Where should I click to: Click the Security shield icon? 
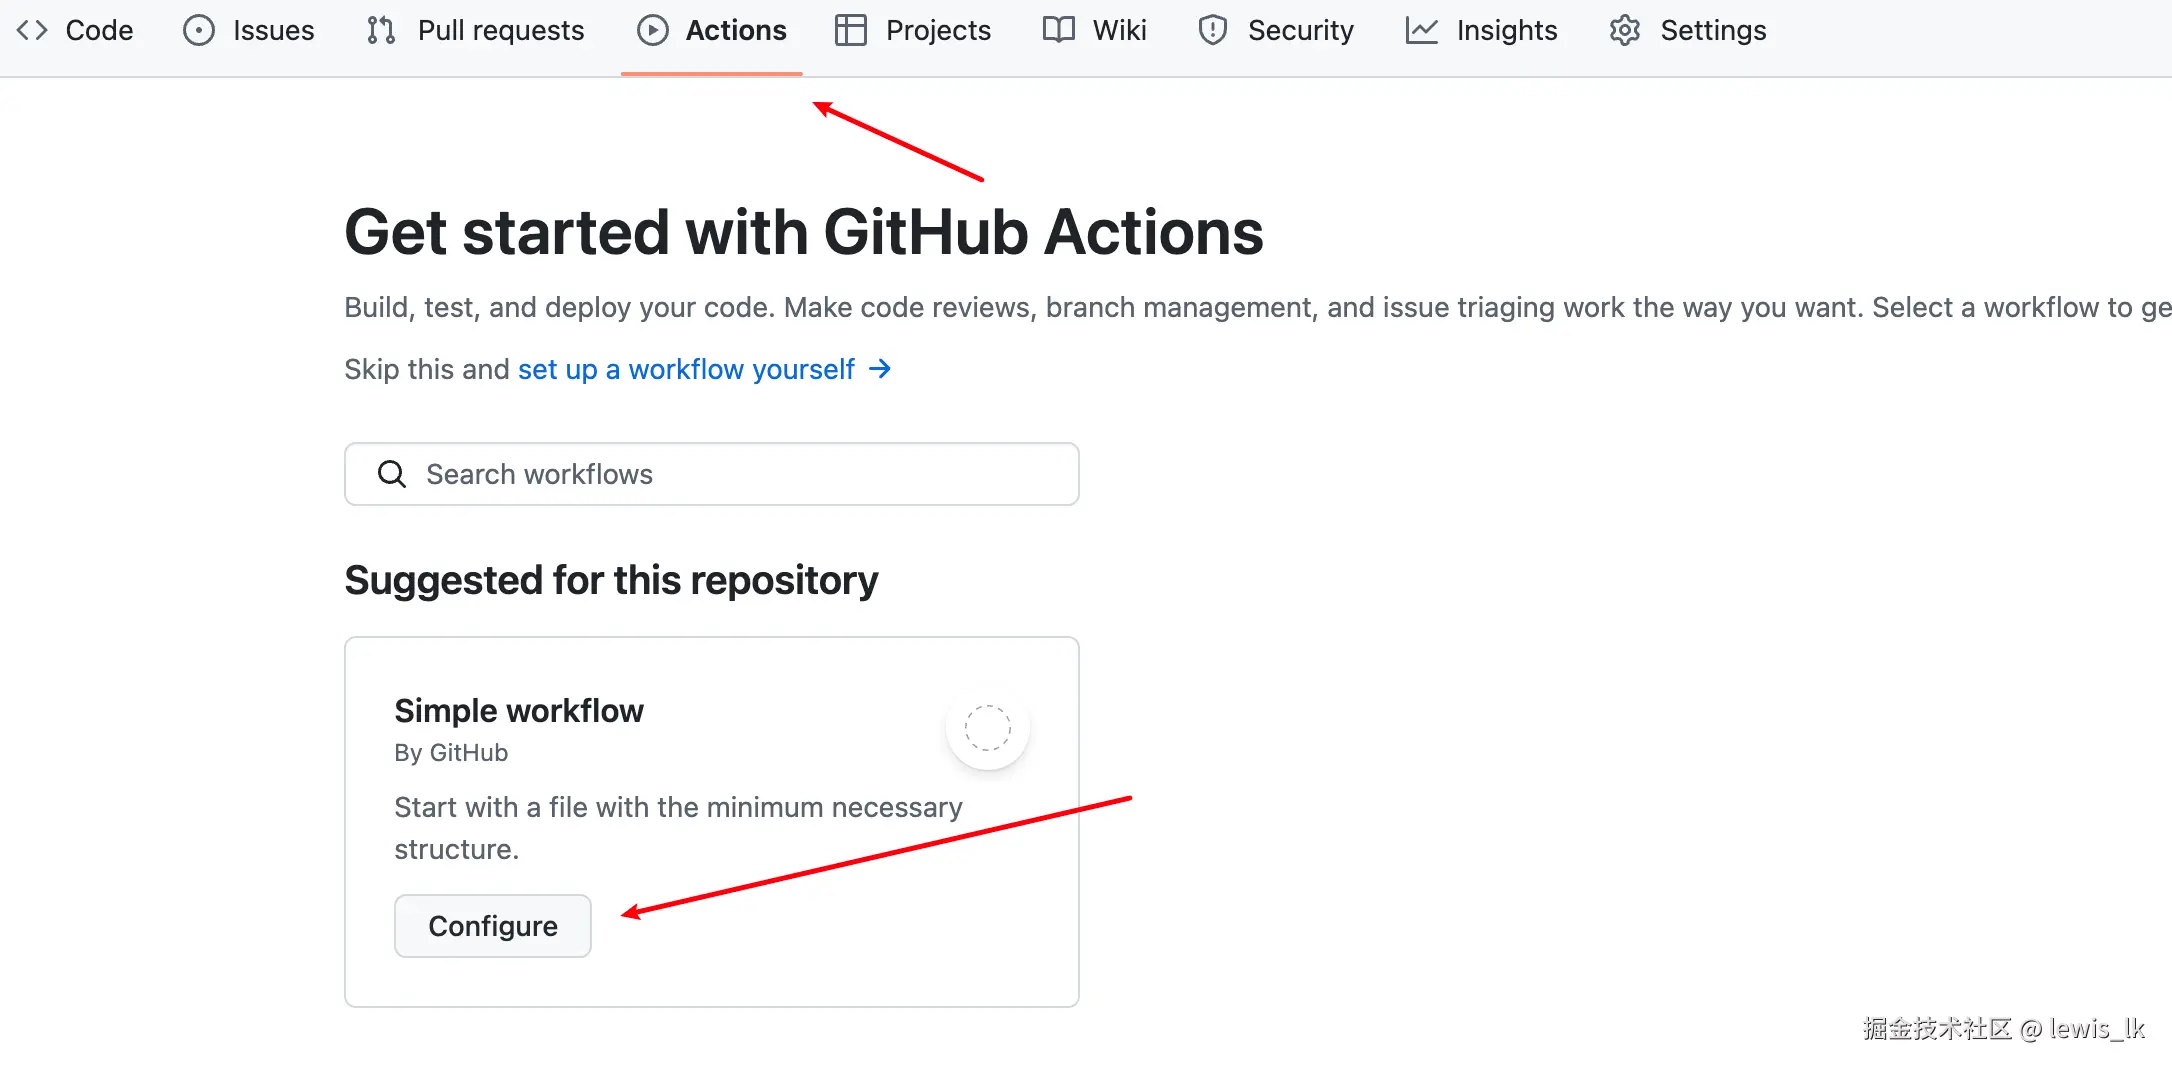click(1212, 30)
